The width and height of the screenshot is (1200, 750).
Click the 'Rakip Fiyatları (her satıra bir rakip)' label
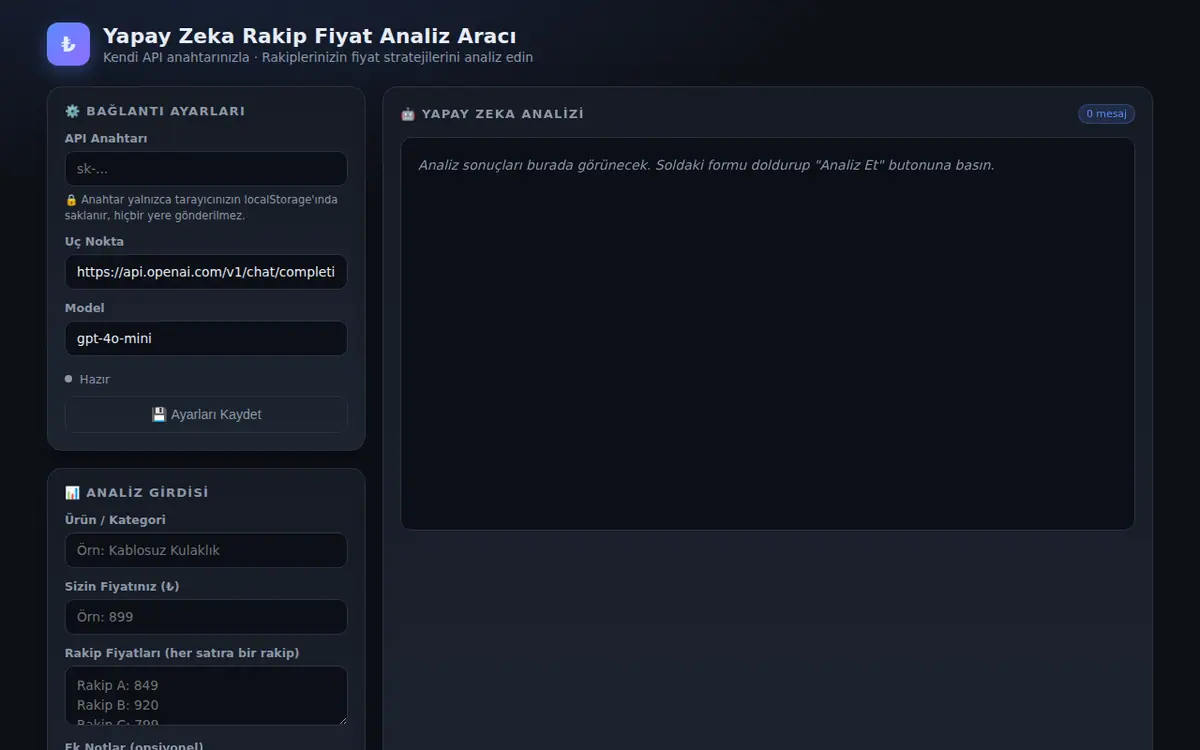pyautogui.click(x=182, y=653)
